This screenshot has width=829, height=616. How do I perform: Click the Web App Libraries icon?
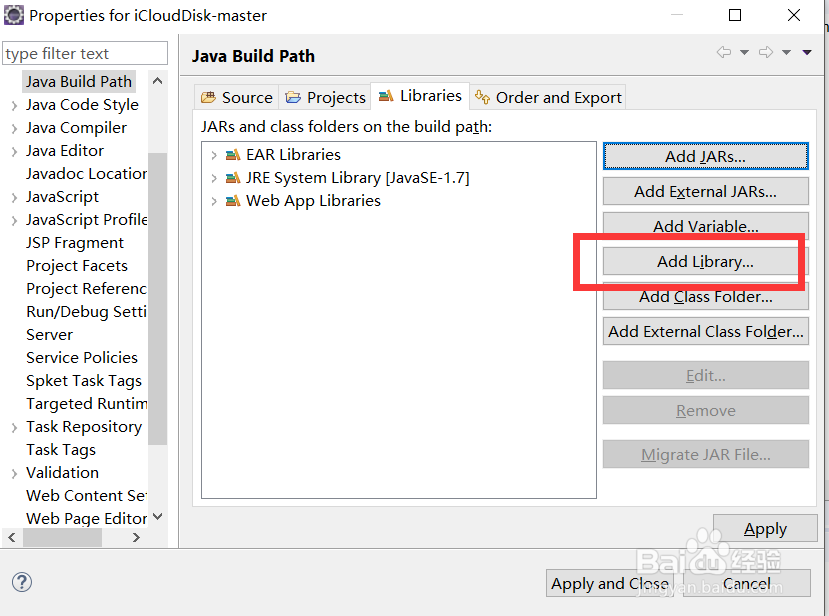point(233,201)
